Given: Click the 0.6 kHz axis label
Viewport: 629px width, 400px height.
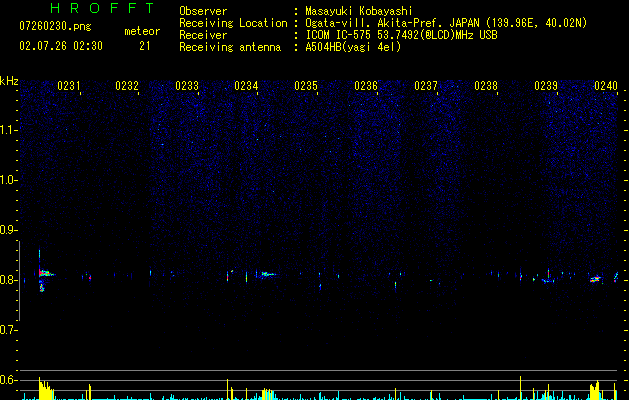Looking at the screenshot, I should pyautogui.click(x=8, y=380).
